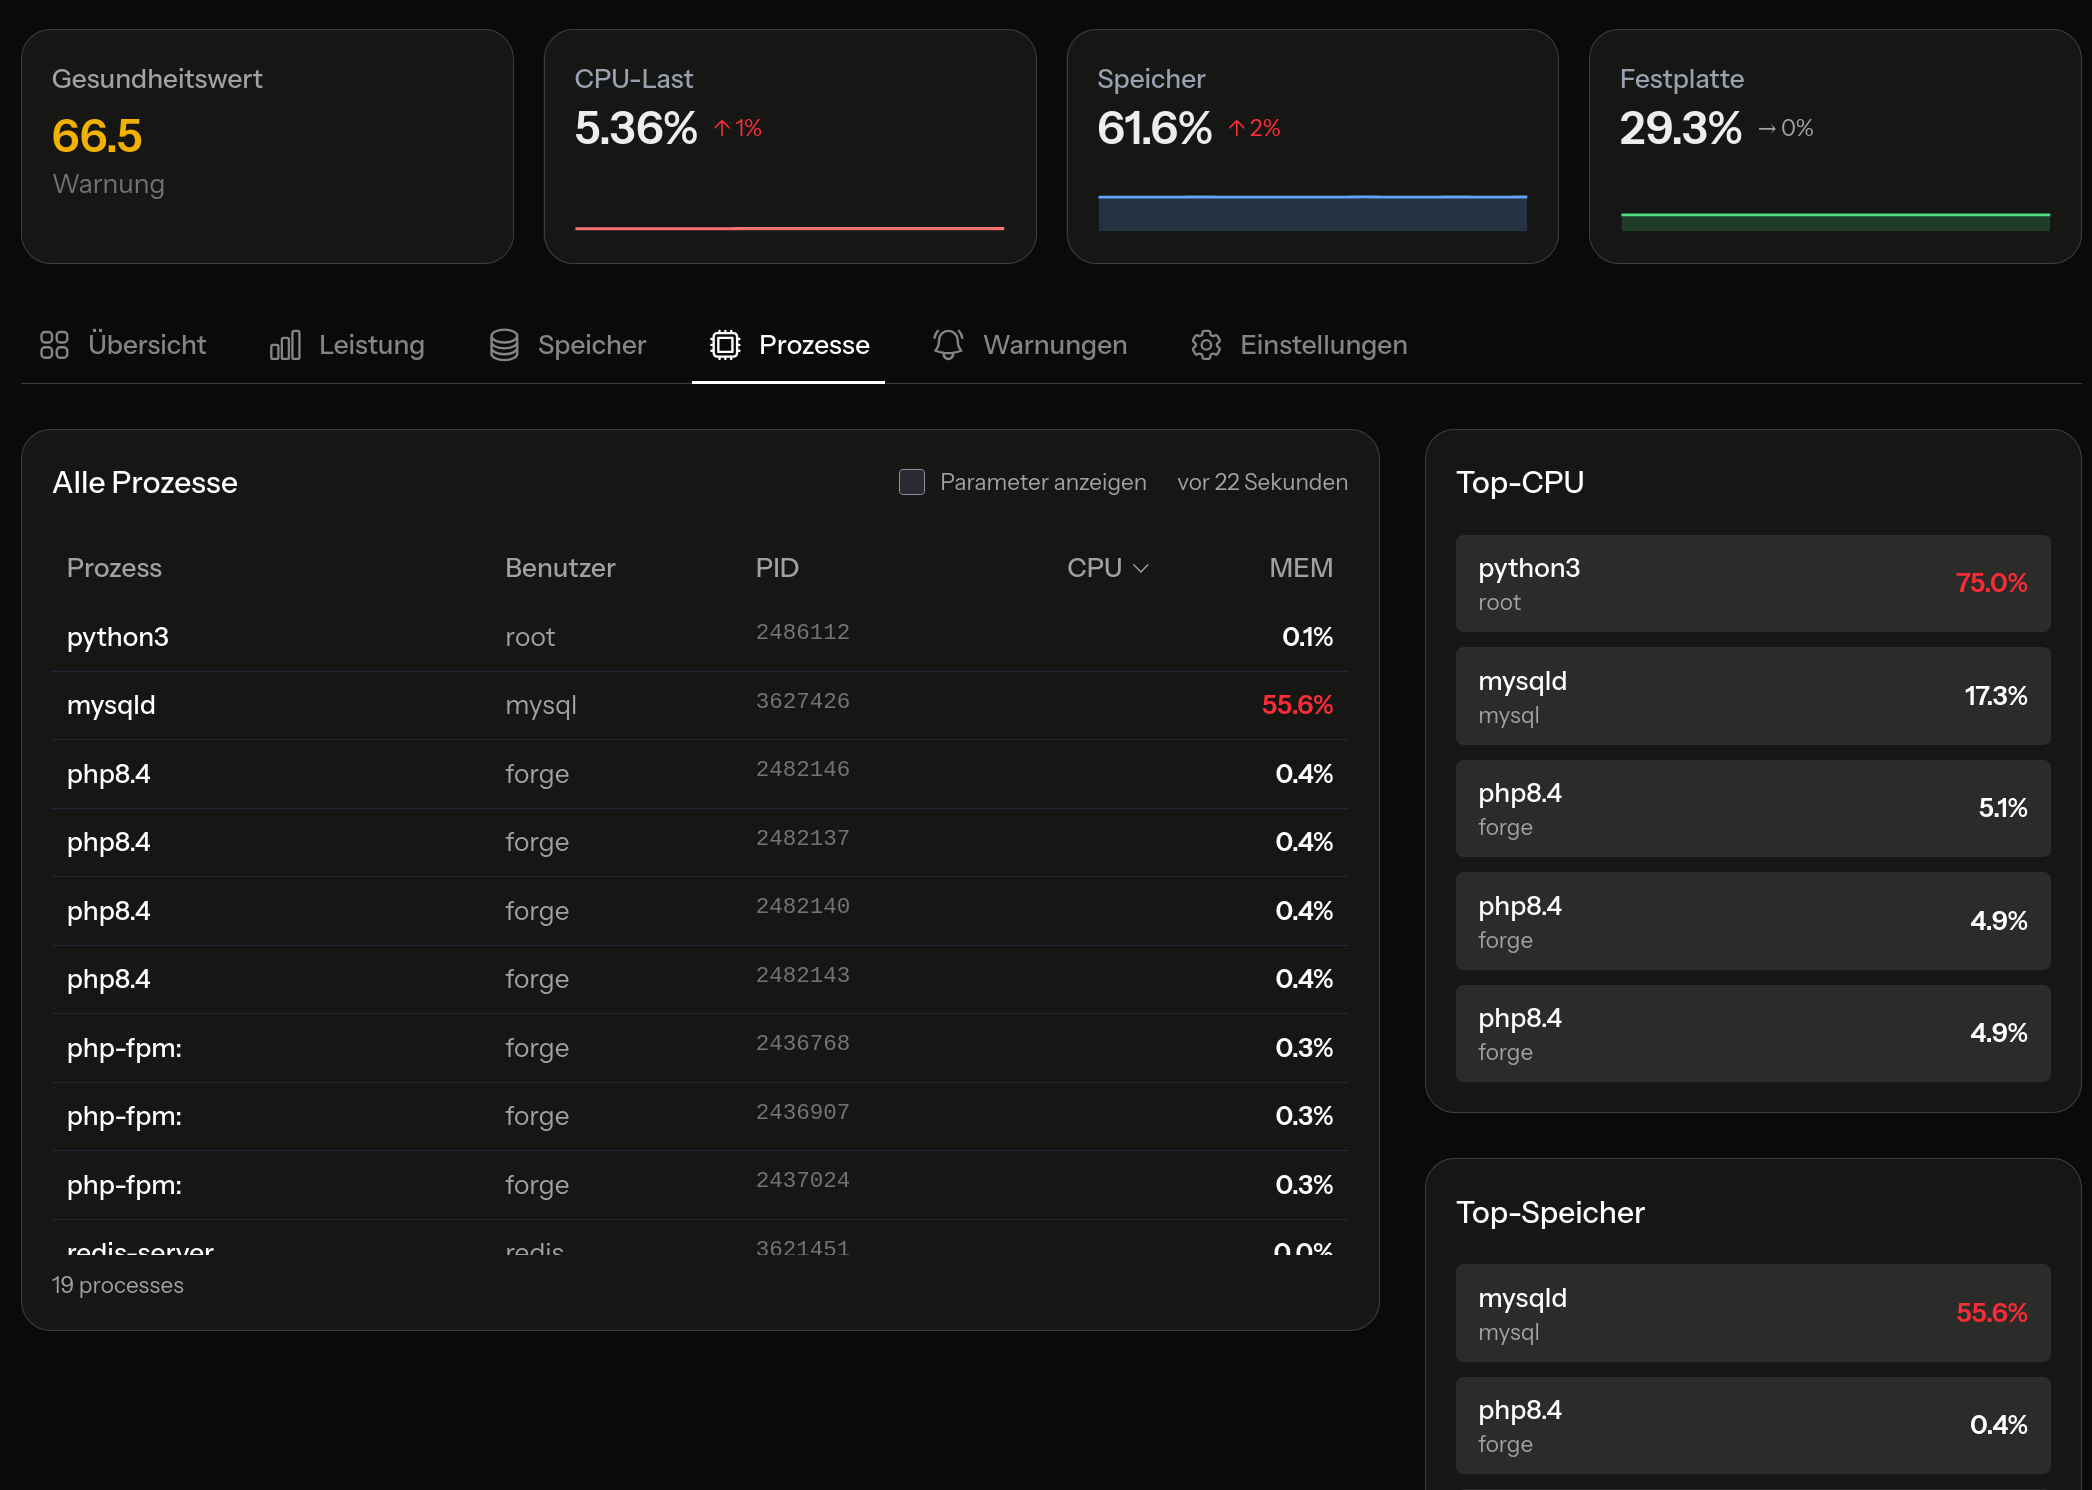This screenshot has height=1490, width=2092.
Task: Open the Gesundheitswert score card
Action: click(x=267, y=146)
